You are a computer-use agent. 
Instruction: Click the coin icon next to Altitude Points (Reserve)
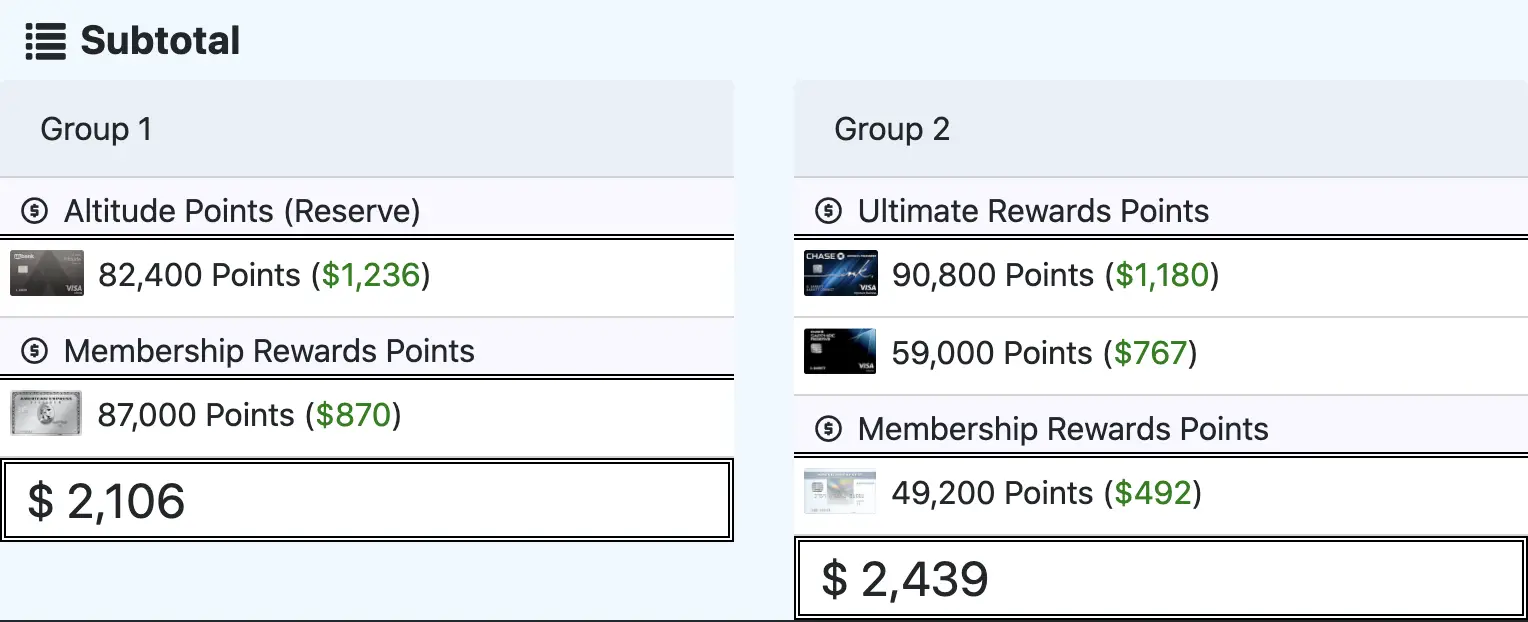pos(35,211)
